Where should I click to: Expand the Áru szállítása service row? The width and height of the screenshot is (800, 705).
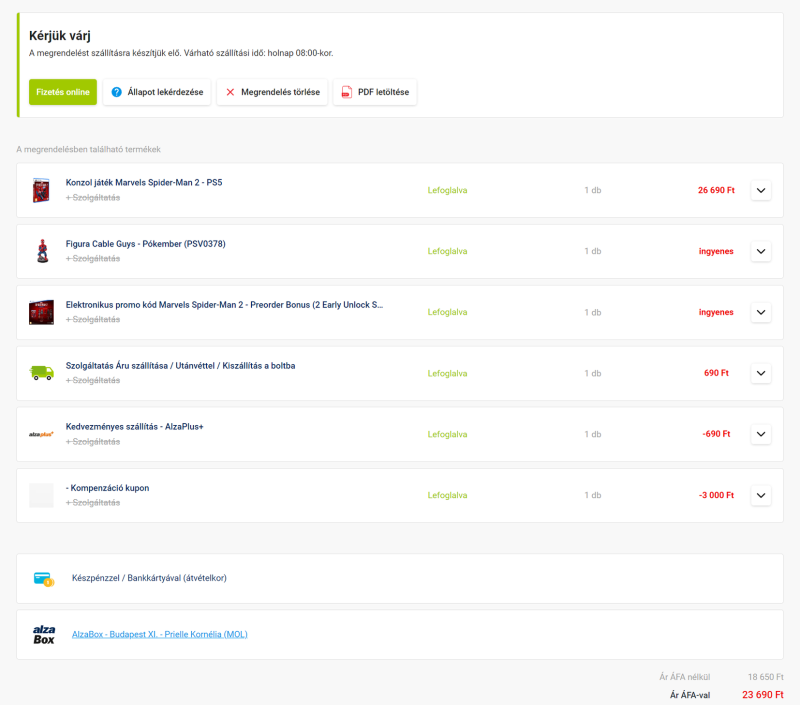(761, 373)
